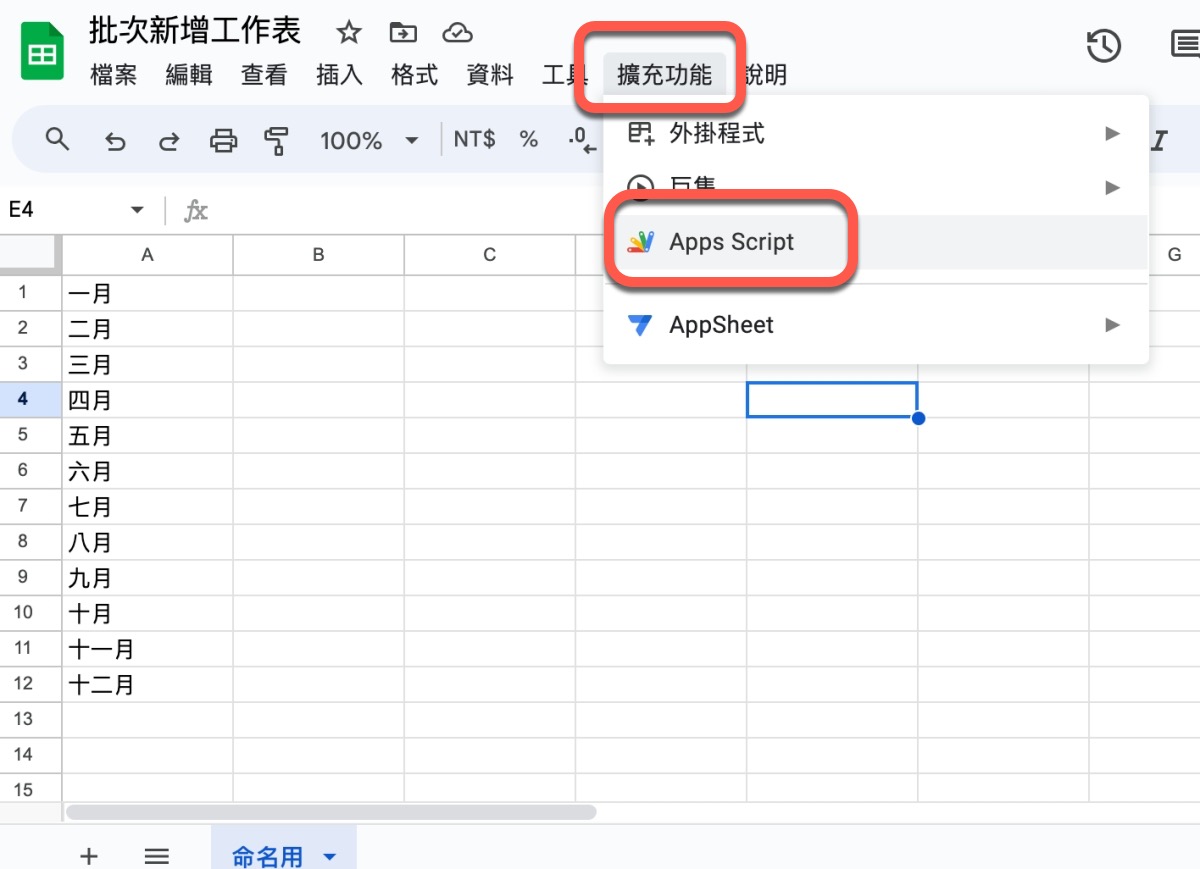Viewport: 1200px width, 869px height.
Task: Select cell containing 八月
Action: [x=147, y=541]
